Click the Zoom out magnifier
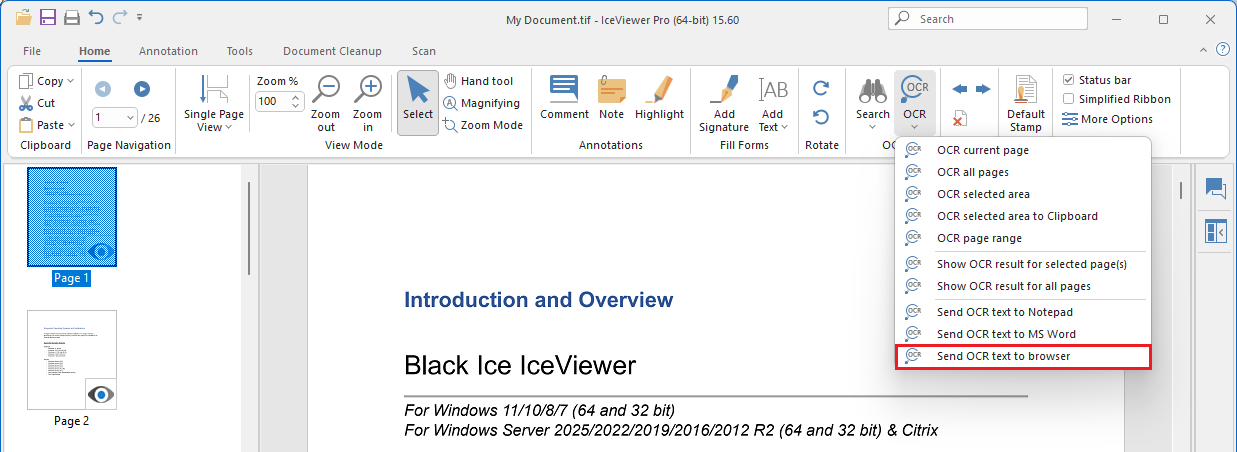Viewport: 1237px width, 452px height. (326, 104)
